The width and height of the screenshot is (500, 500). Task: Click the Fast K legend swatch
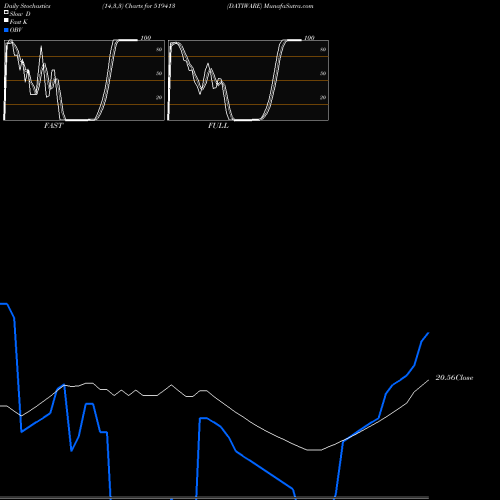(6, 21)
